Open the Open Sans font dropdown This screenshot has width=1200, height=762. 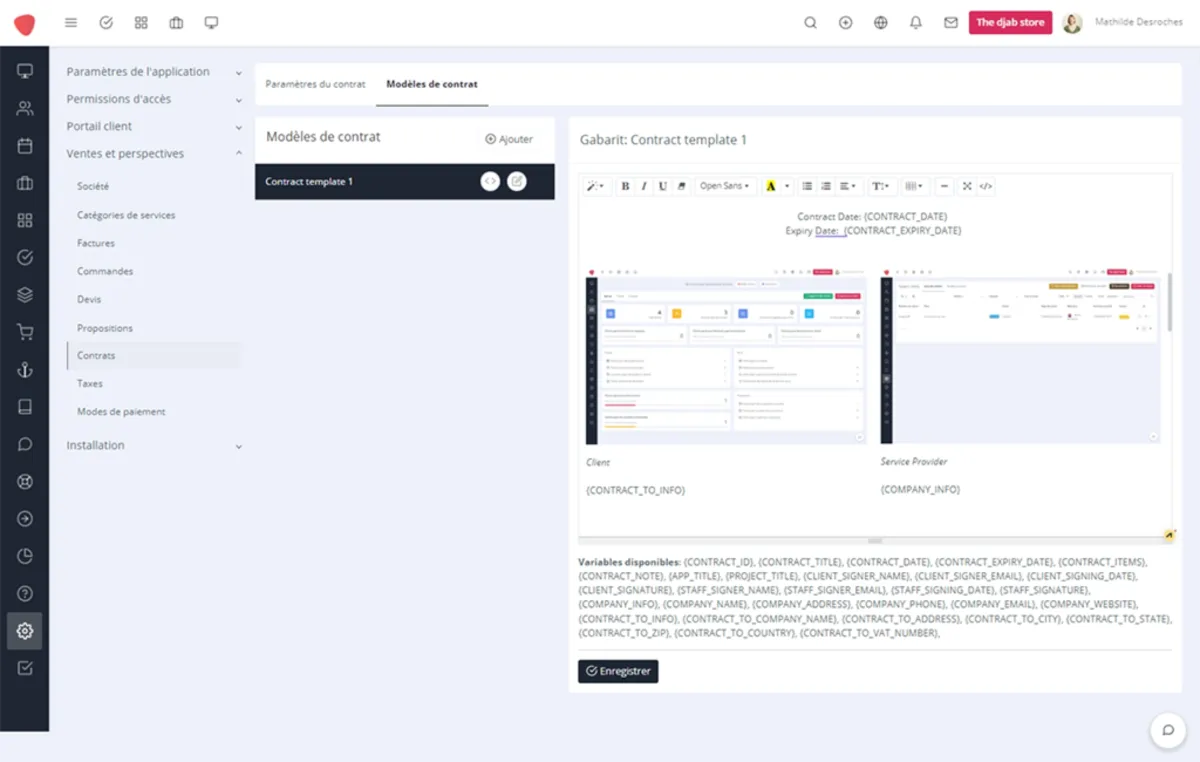(725, 186)
